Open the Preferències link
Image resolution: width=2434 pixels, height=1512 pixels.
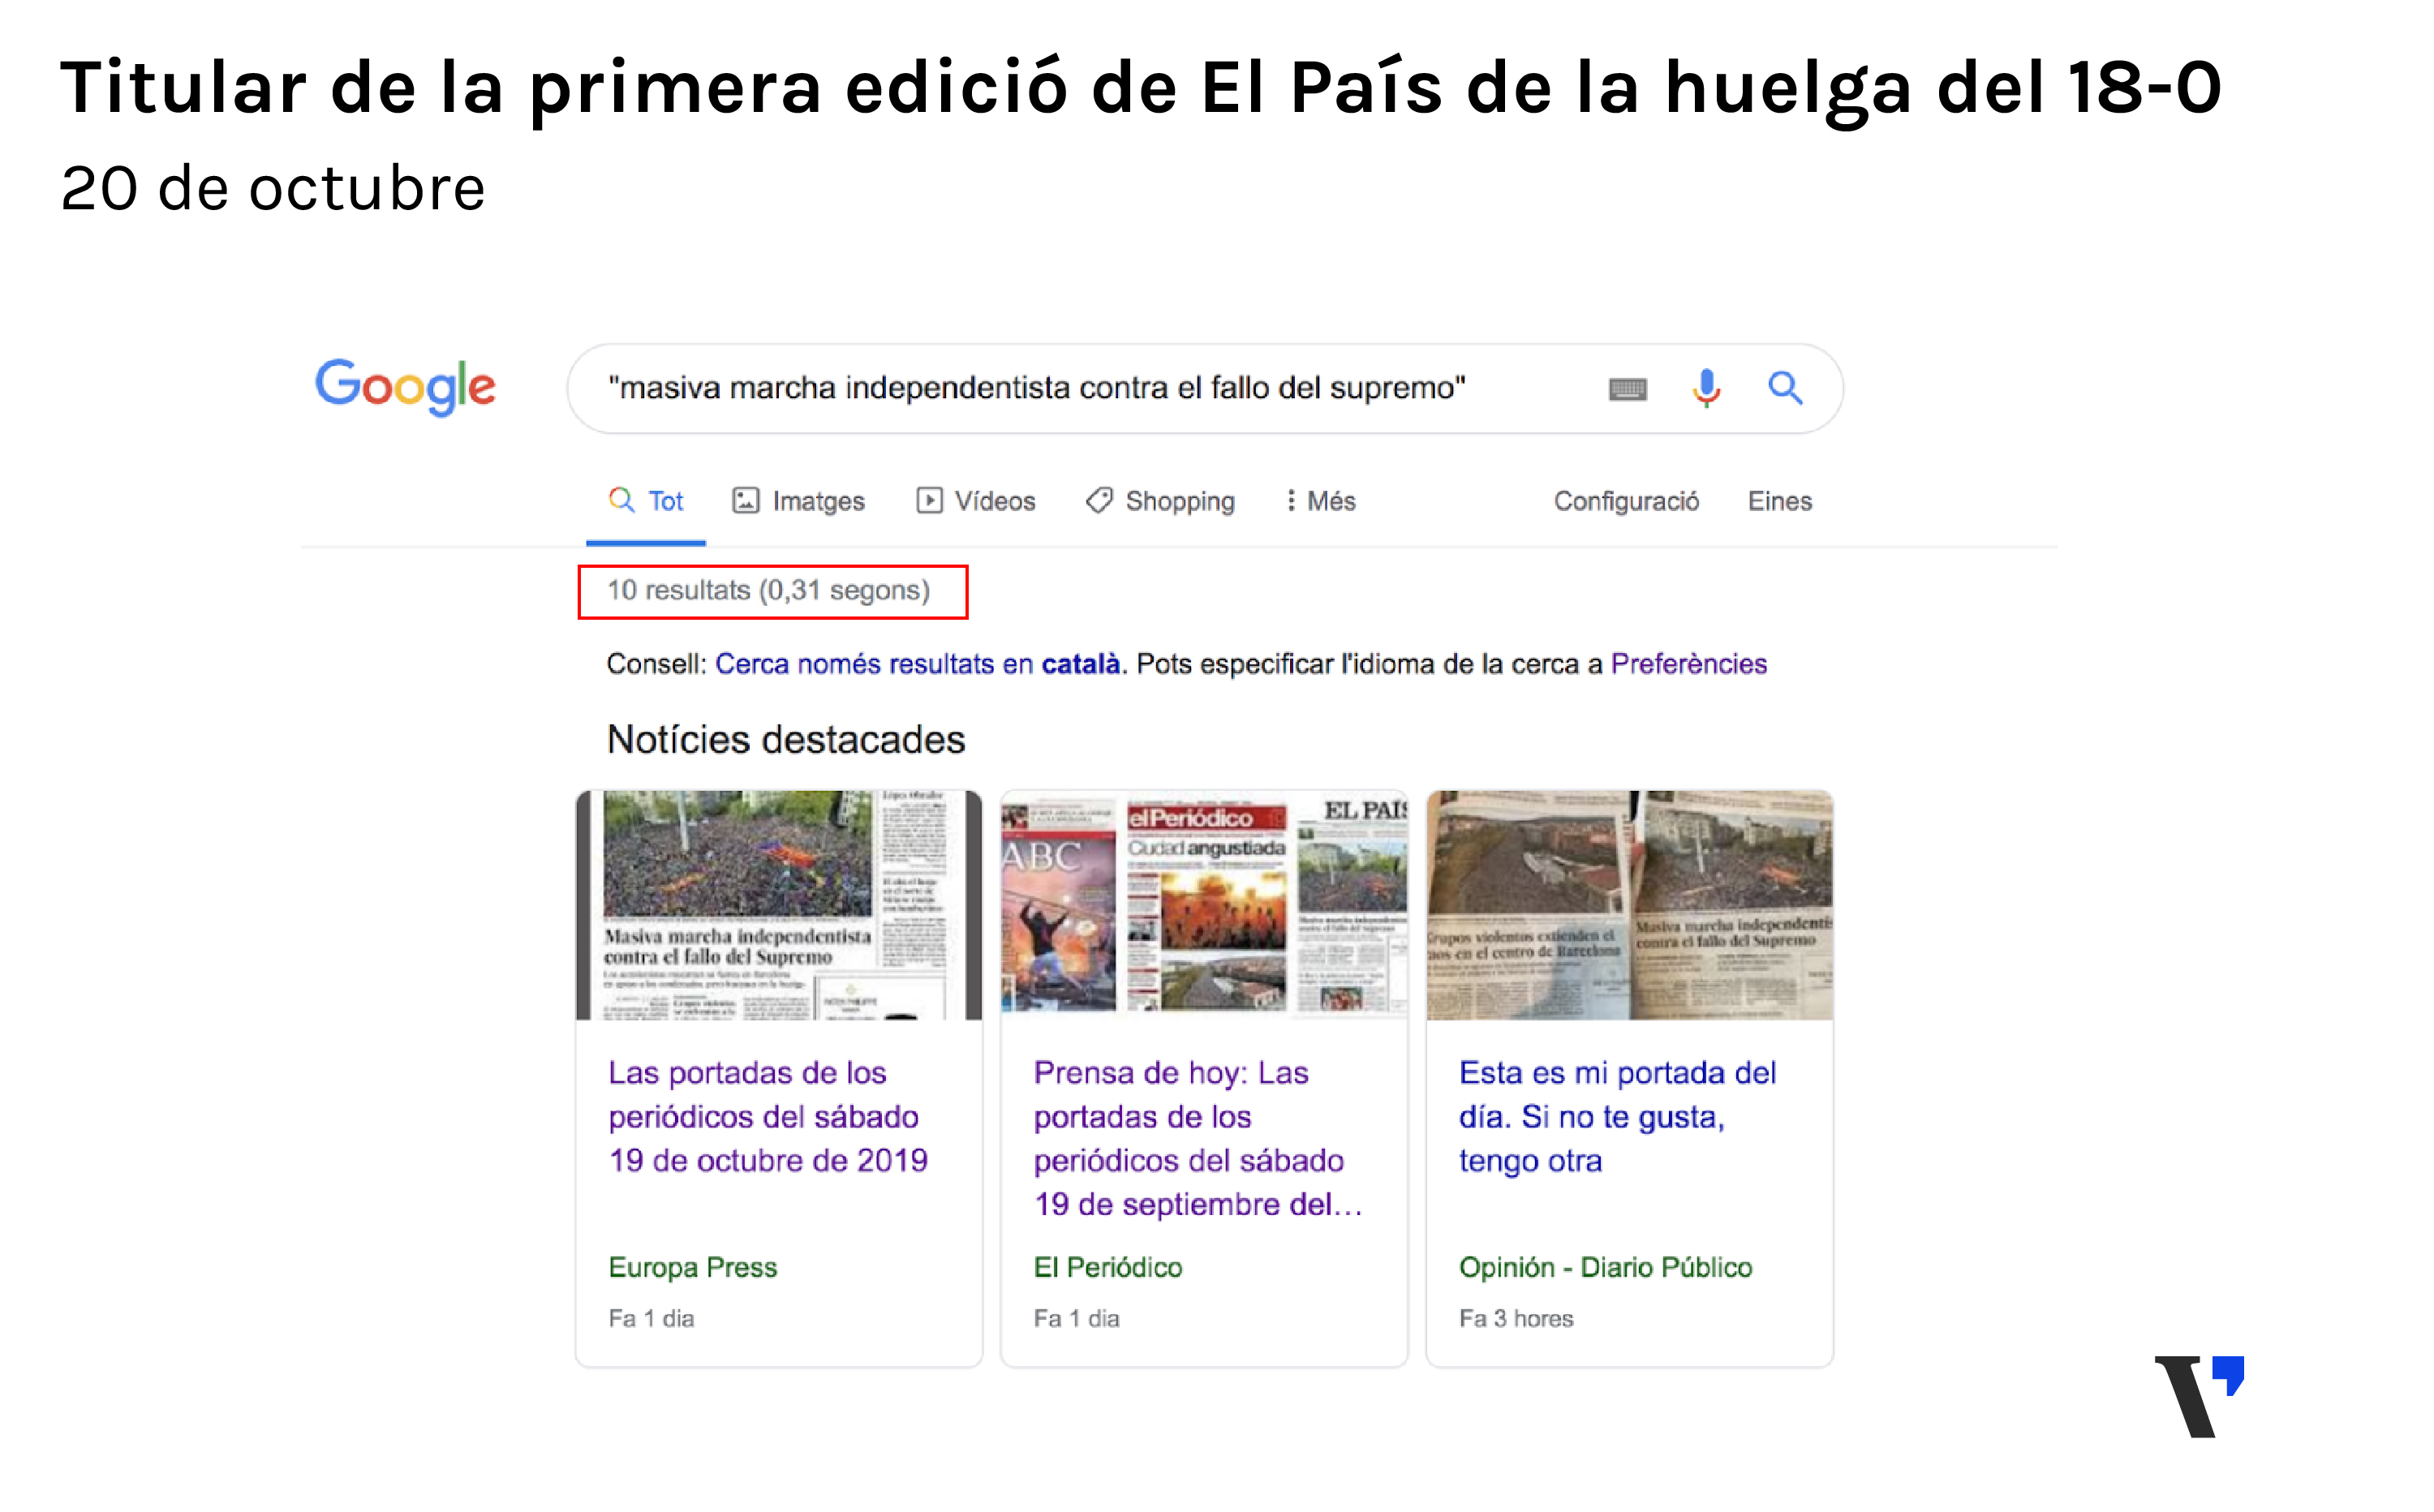click(1688, 664)
